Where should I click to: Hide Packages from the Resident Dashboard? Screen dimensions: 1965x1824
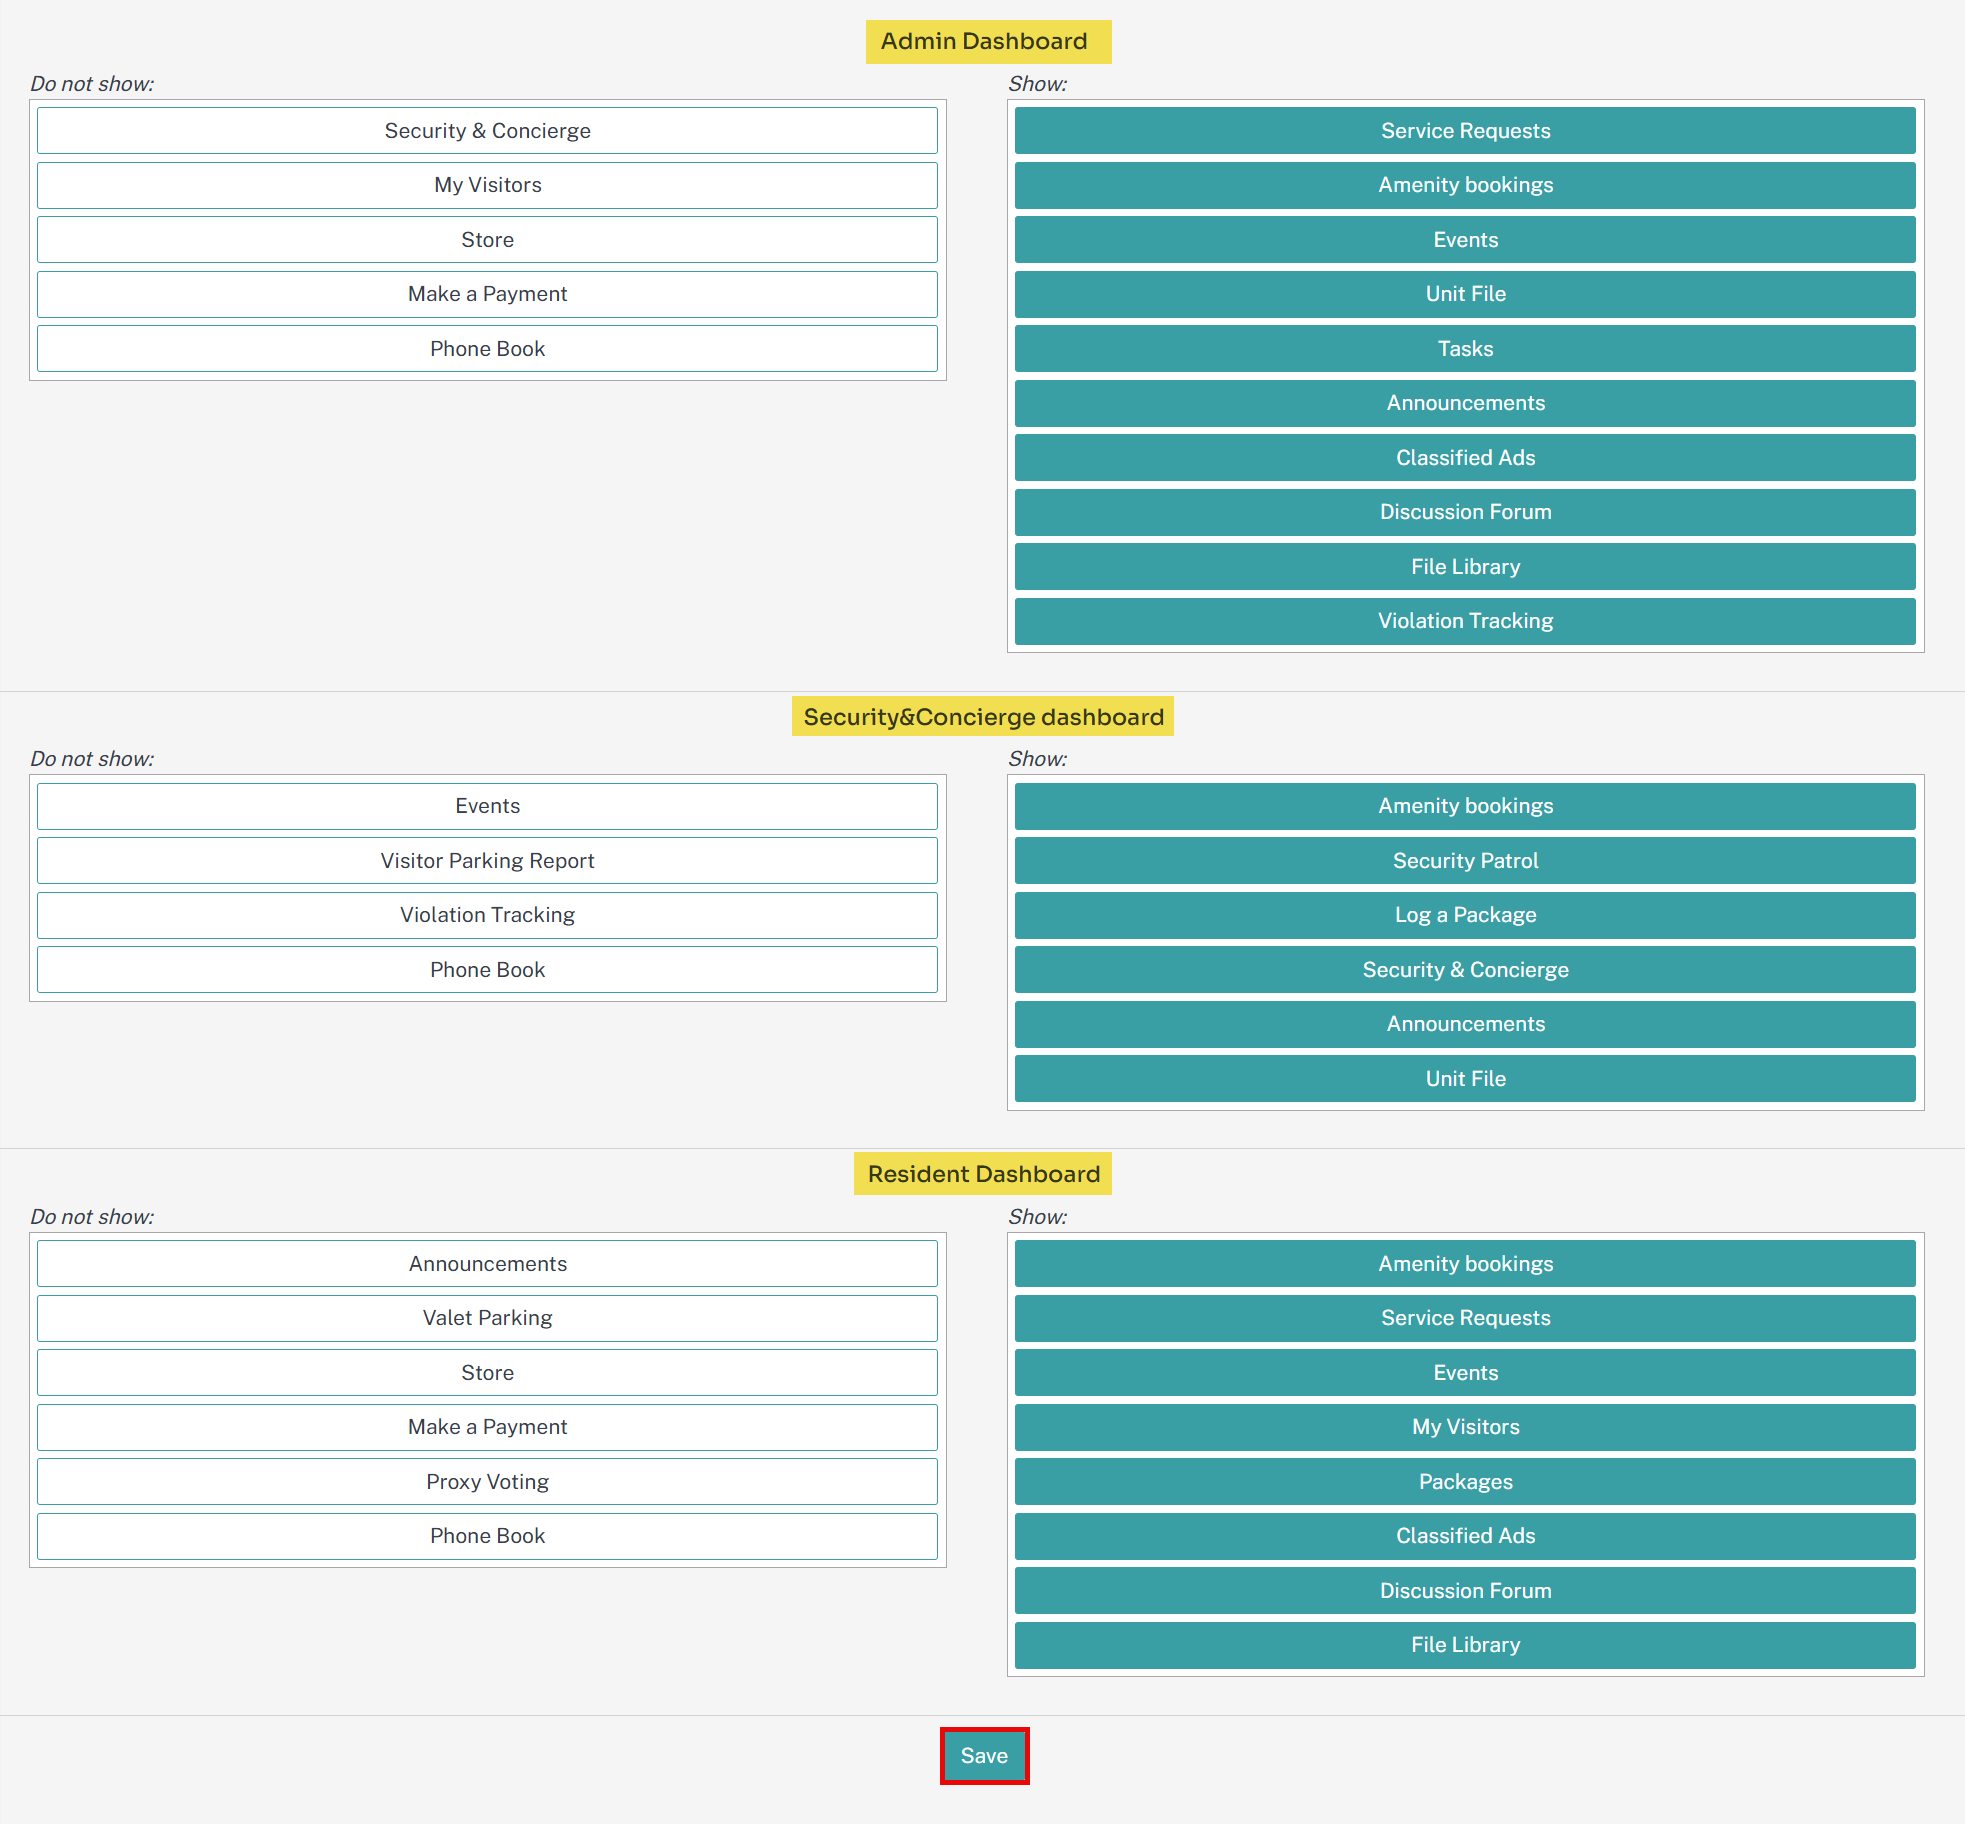[x=1464, y=1481]
